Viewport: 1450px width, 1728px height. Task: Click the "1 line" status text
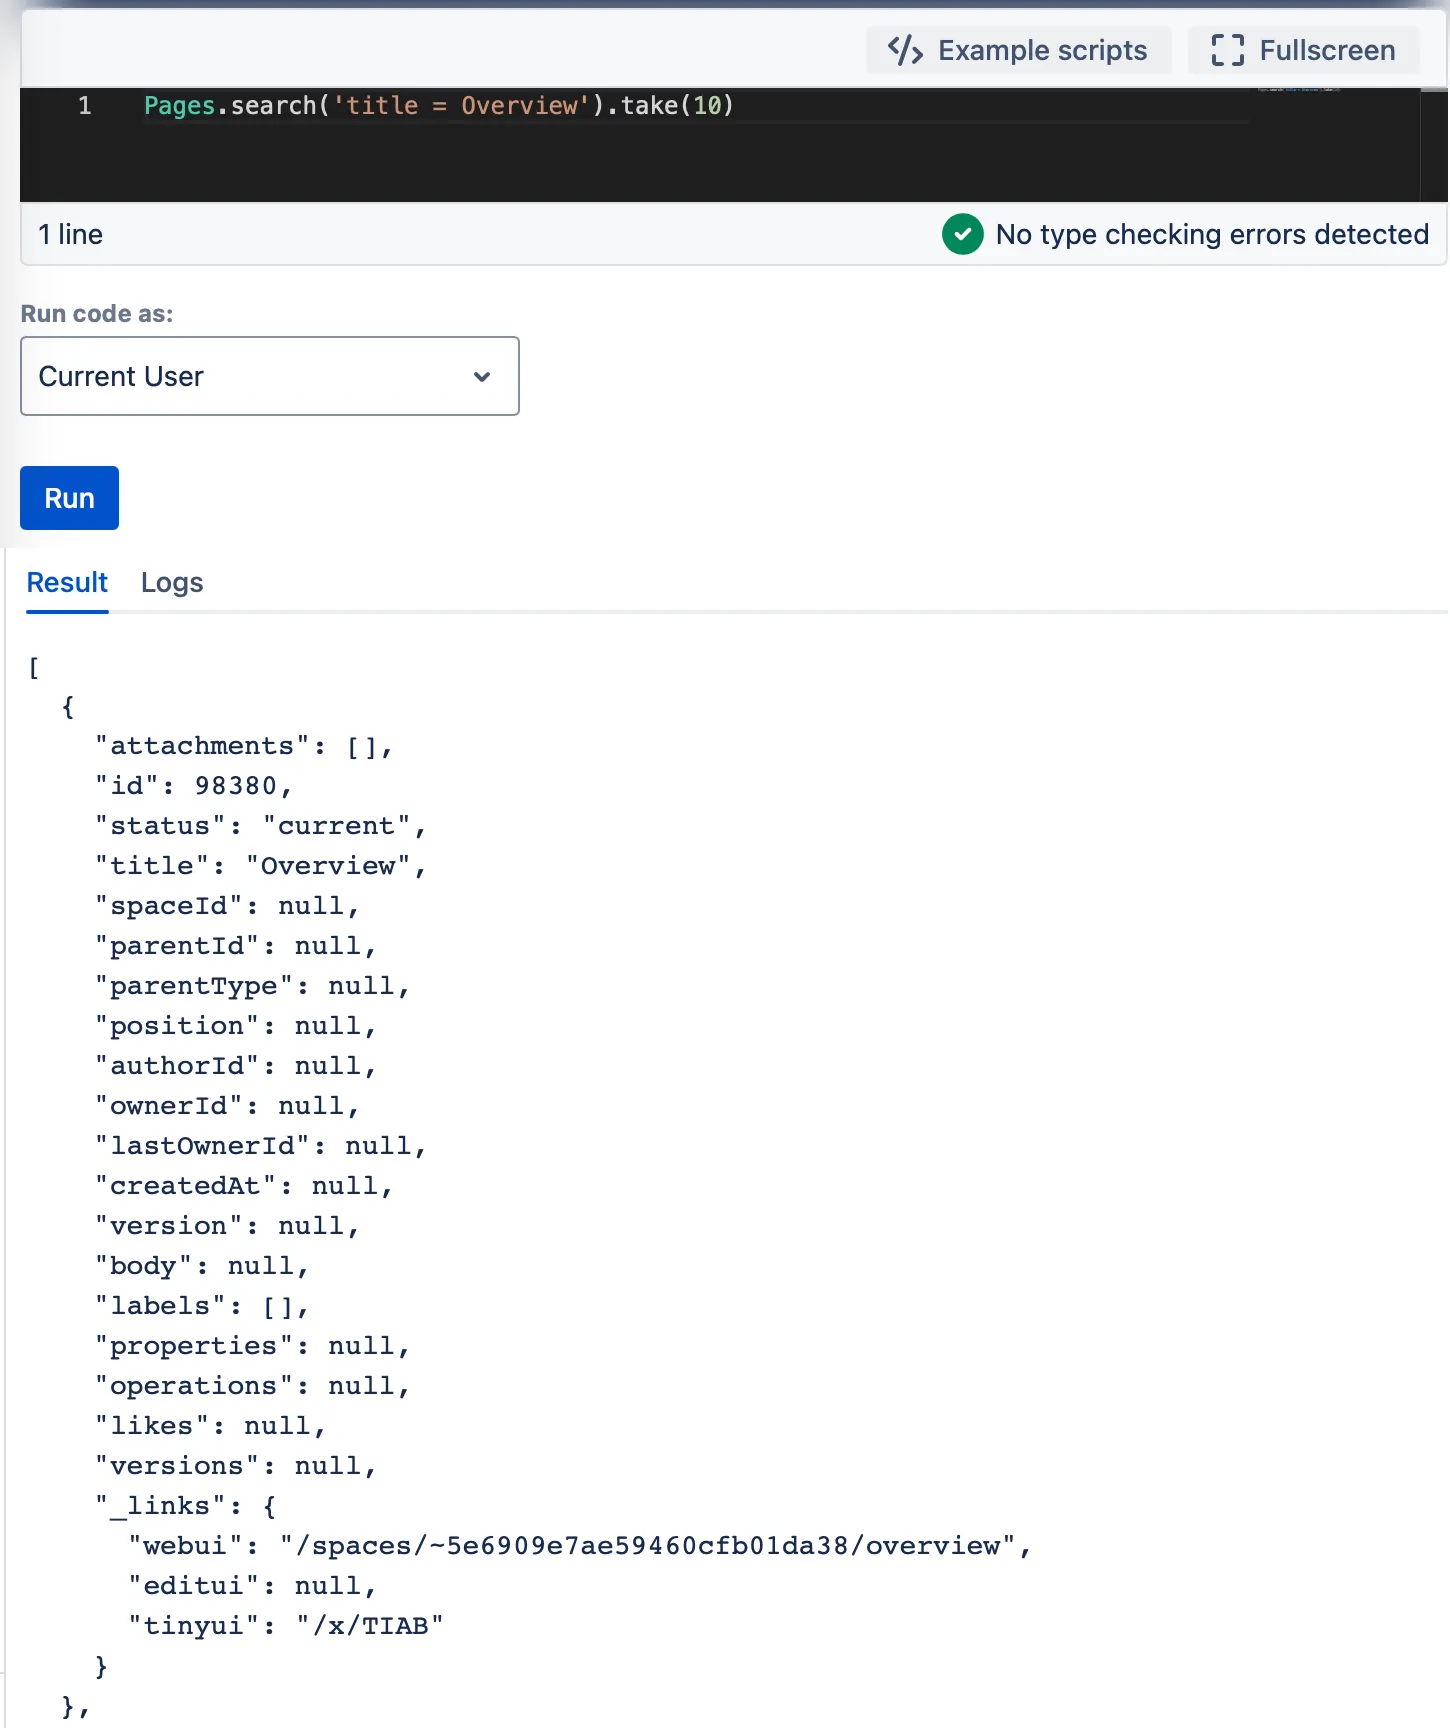point(70,234)
